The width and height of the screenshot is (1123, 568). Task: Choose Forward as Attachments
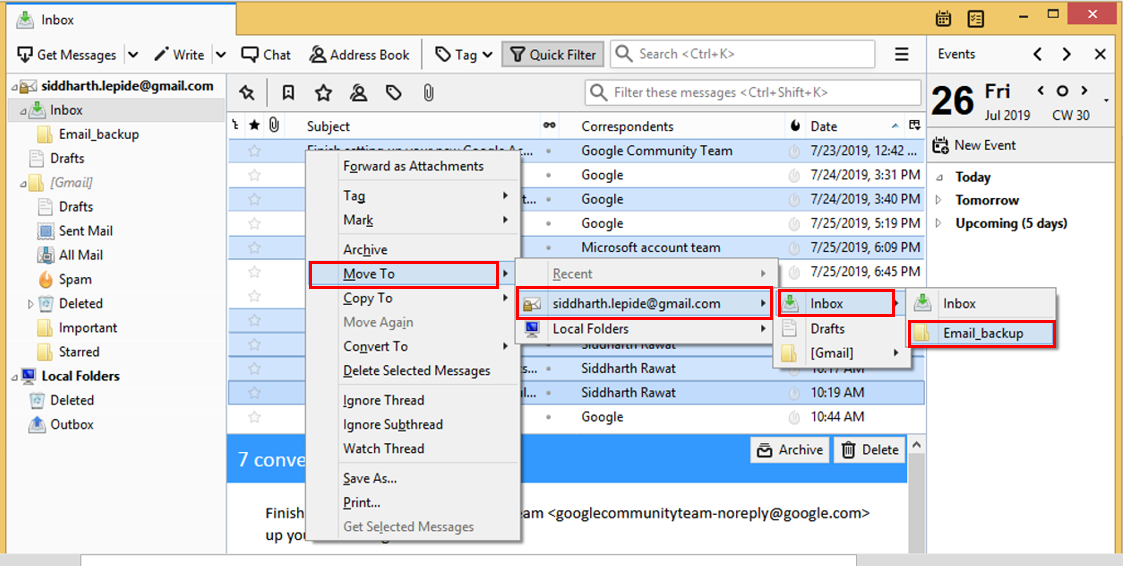point(413,166)
